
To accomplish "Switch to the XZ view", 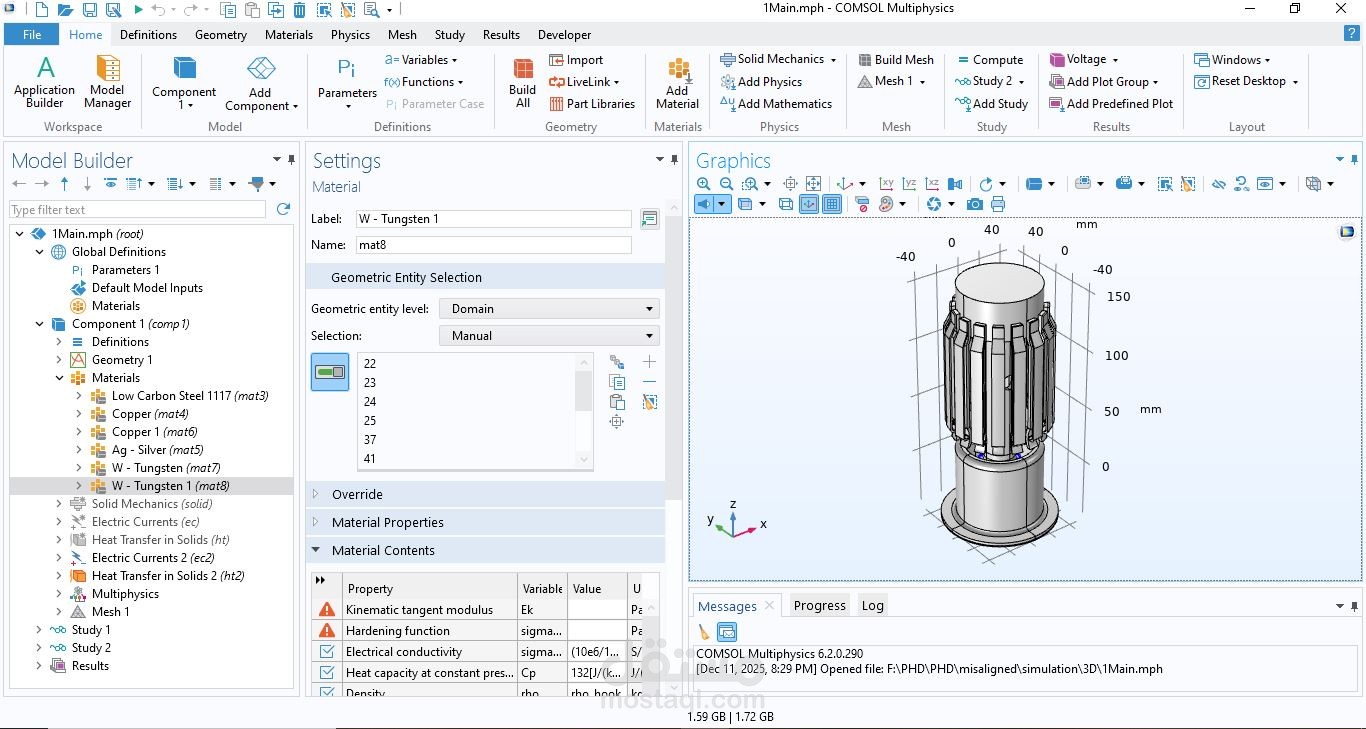I will click(932, 184).
